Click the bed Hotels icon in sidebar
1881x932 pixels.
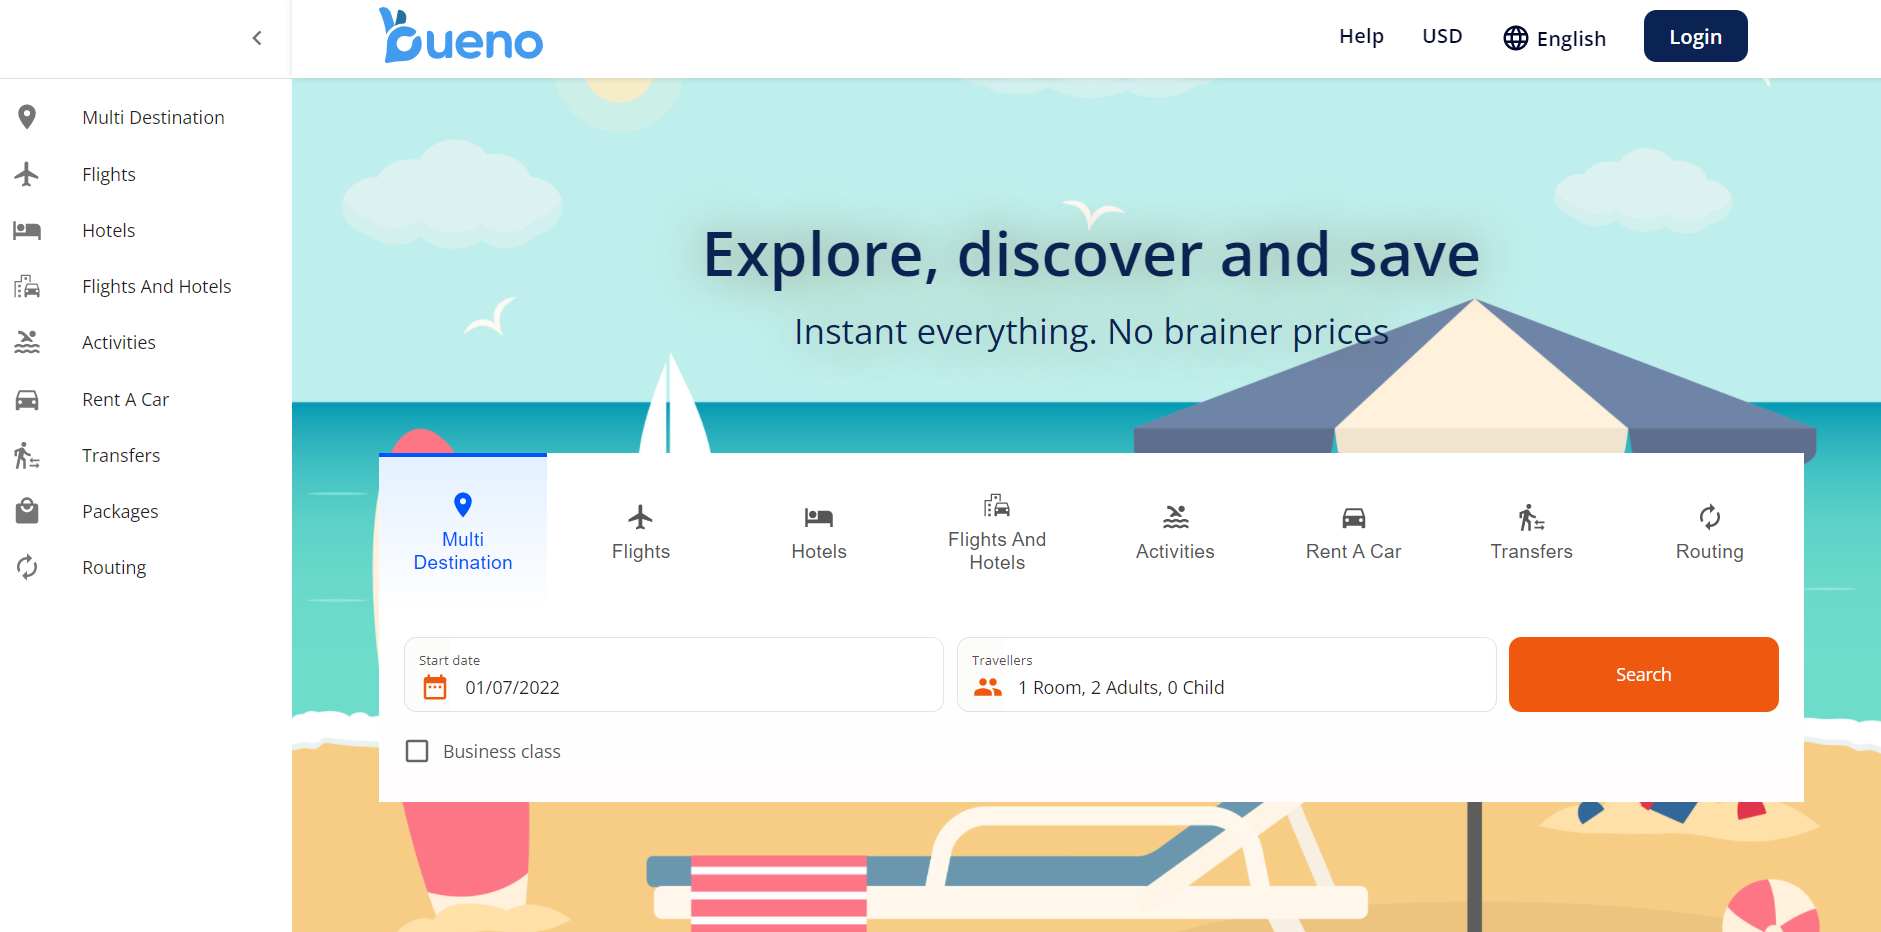click(27, 230)
